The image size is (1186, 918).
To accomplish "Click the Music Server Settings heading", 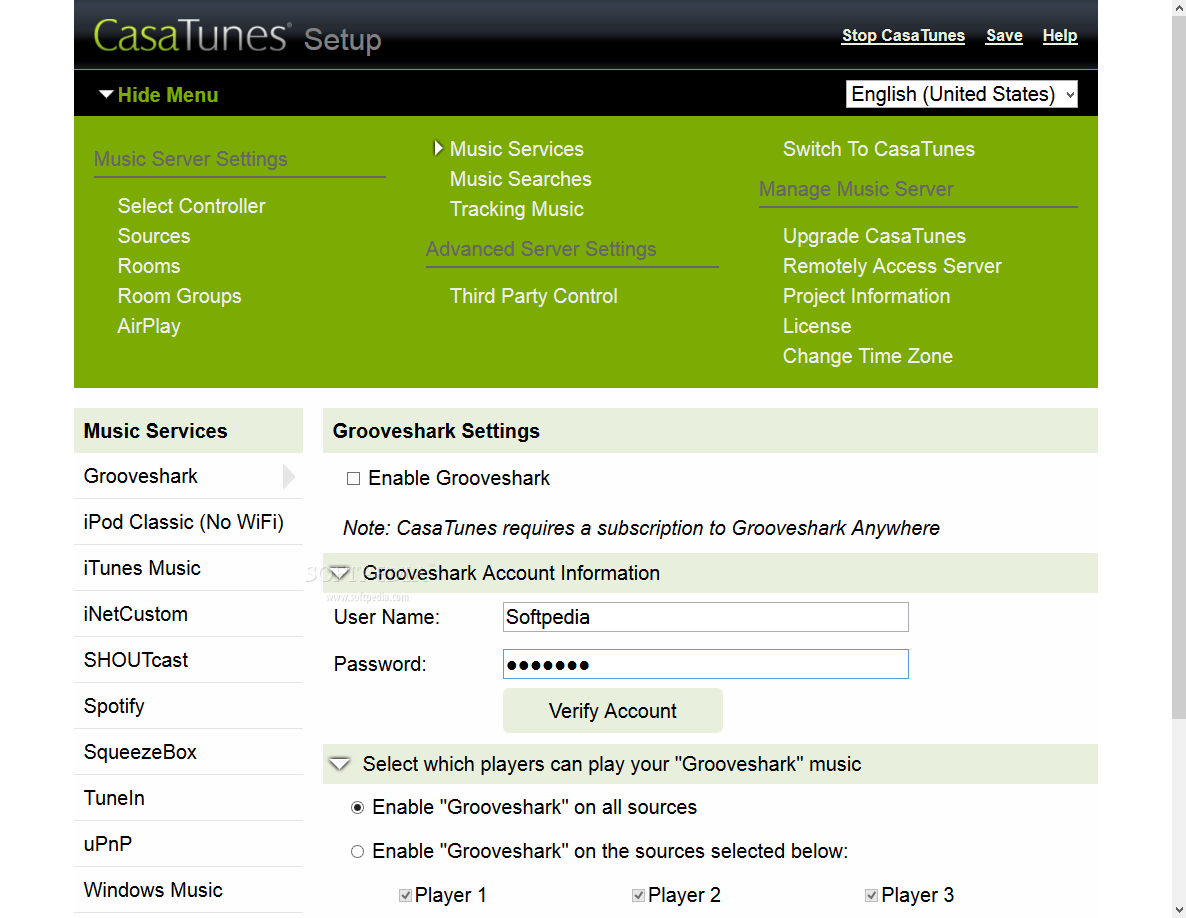I will (x=191, y=159).
